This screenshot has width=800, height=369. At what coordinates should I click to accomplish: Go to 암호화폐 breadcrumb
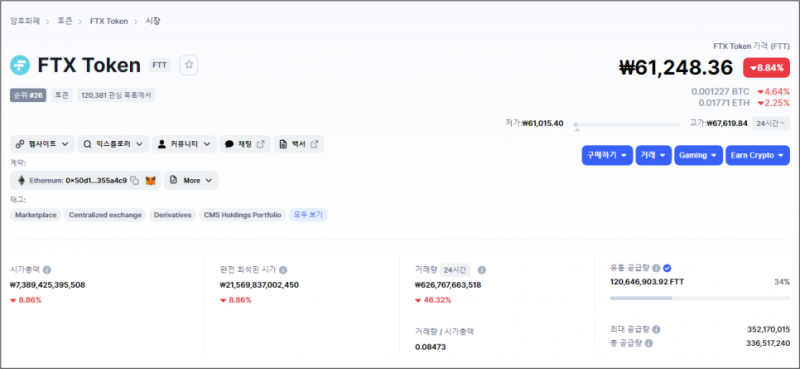[25, 21]
